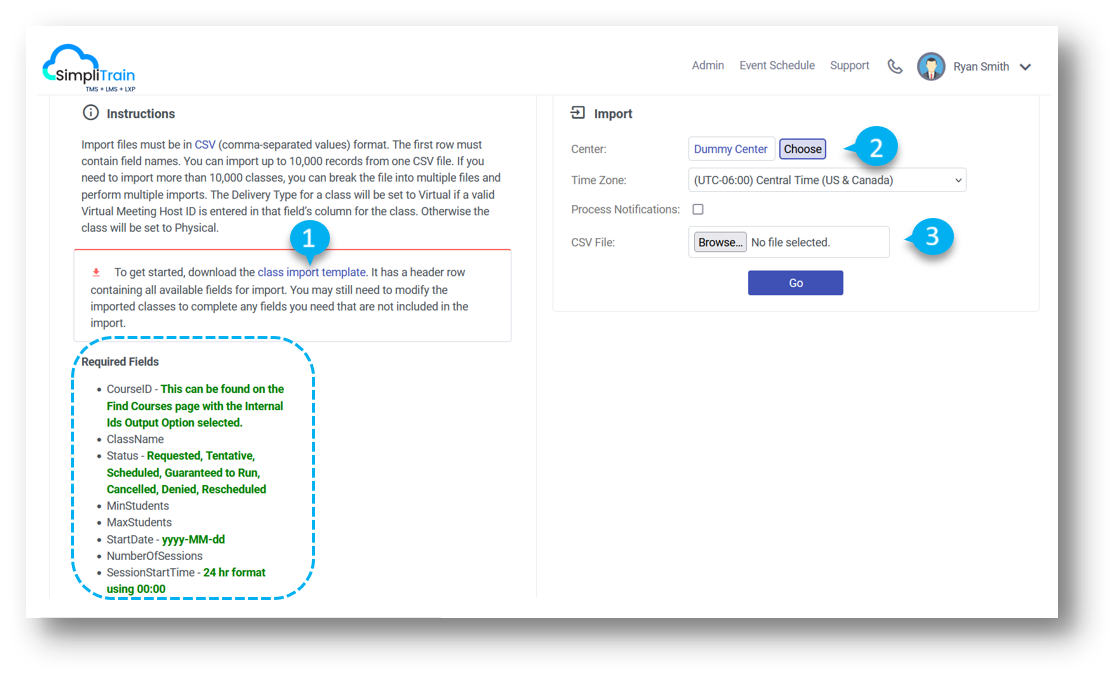Viewport: 1118px width, 678px height.
Task: Open the Support page
Action: 849,66
